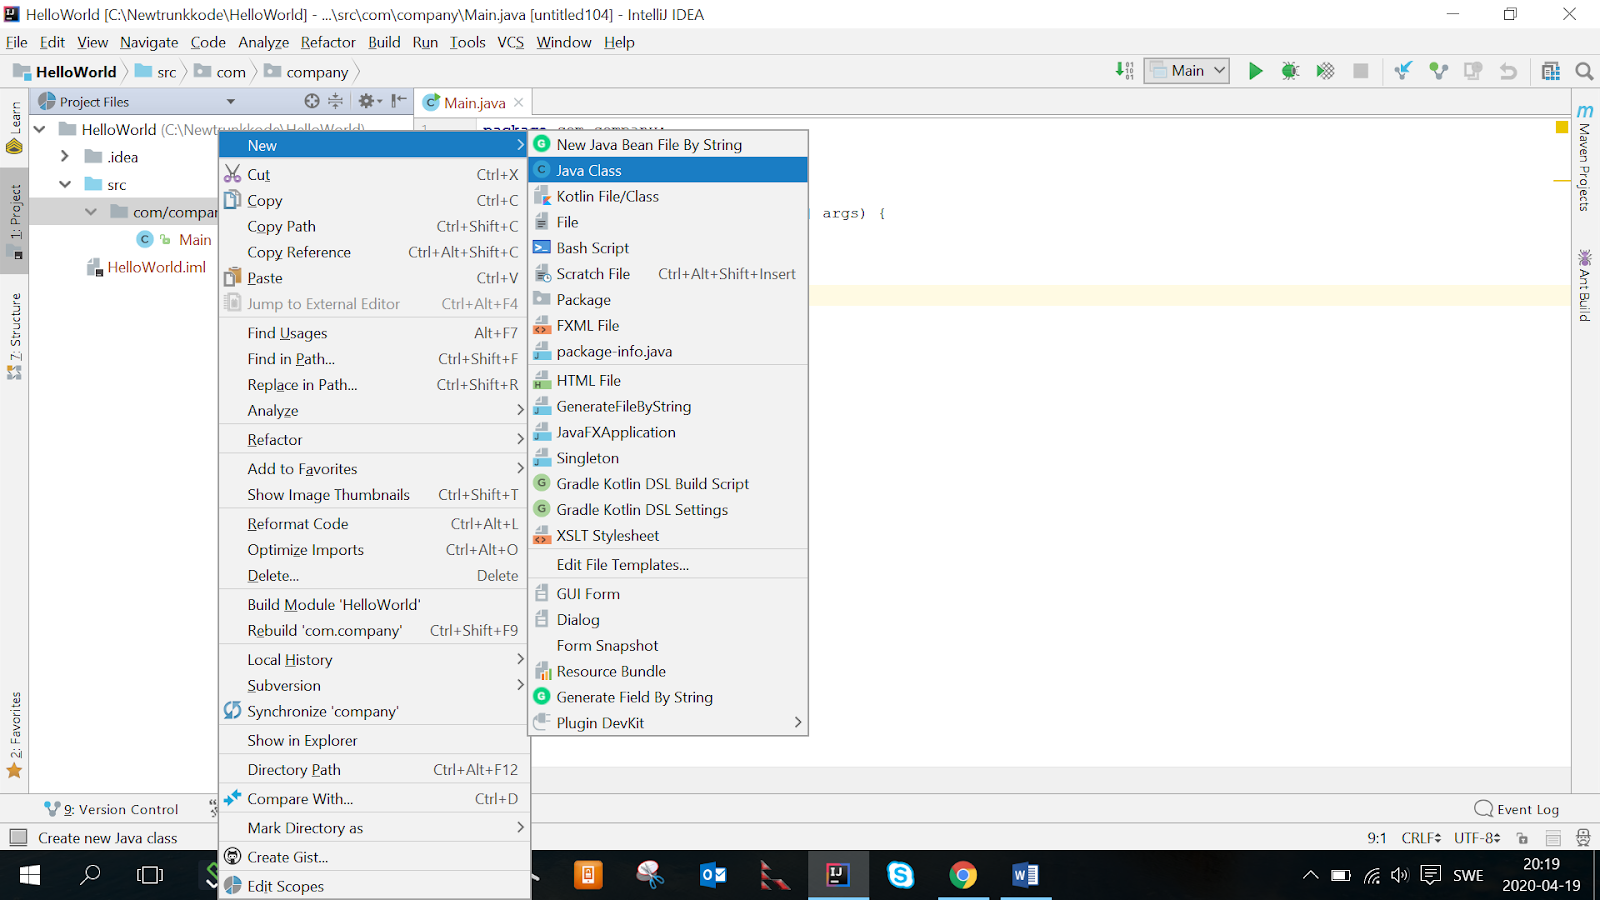Viewport: 1600px width, 900px height.
Task: Hide the Project tool window
Action: tap(399, 101)
